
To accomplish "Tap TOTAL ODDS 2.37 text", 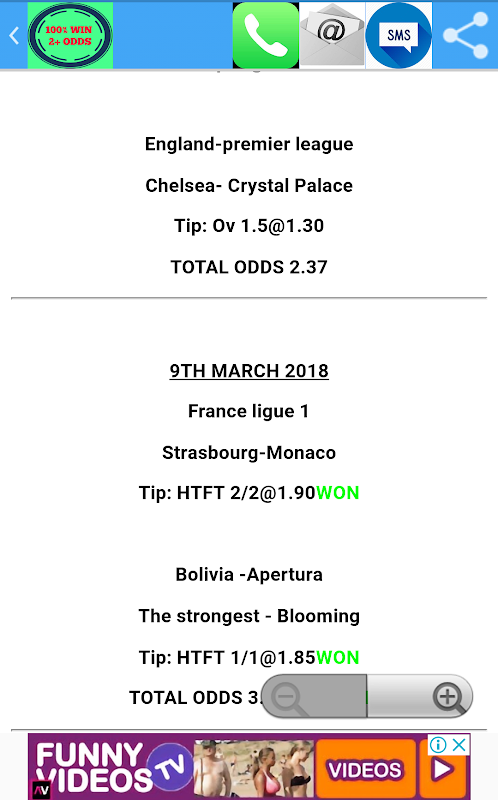I will (x=249, y=267).
